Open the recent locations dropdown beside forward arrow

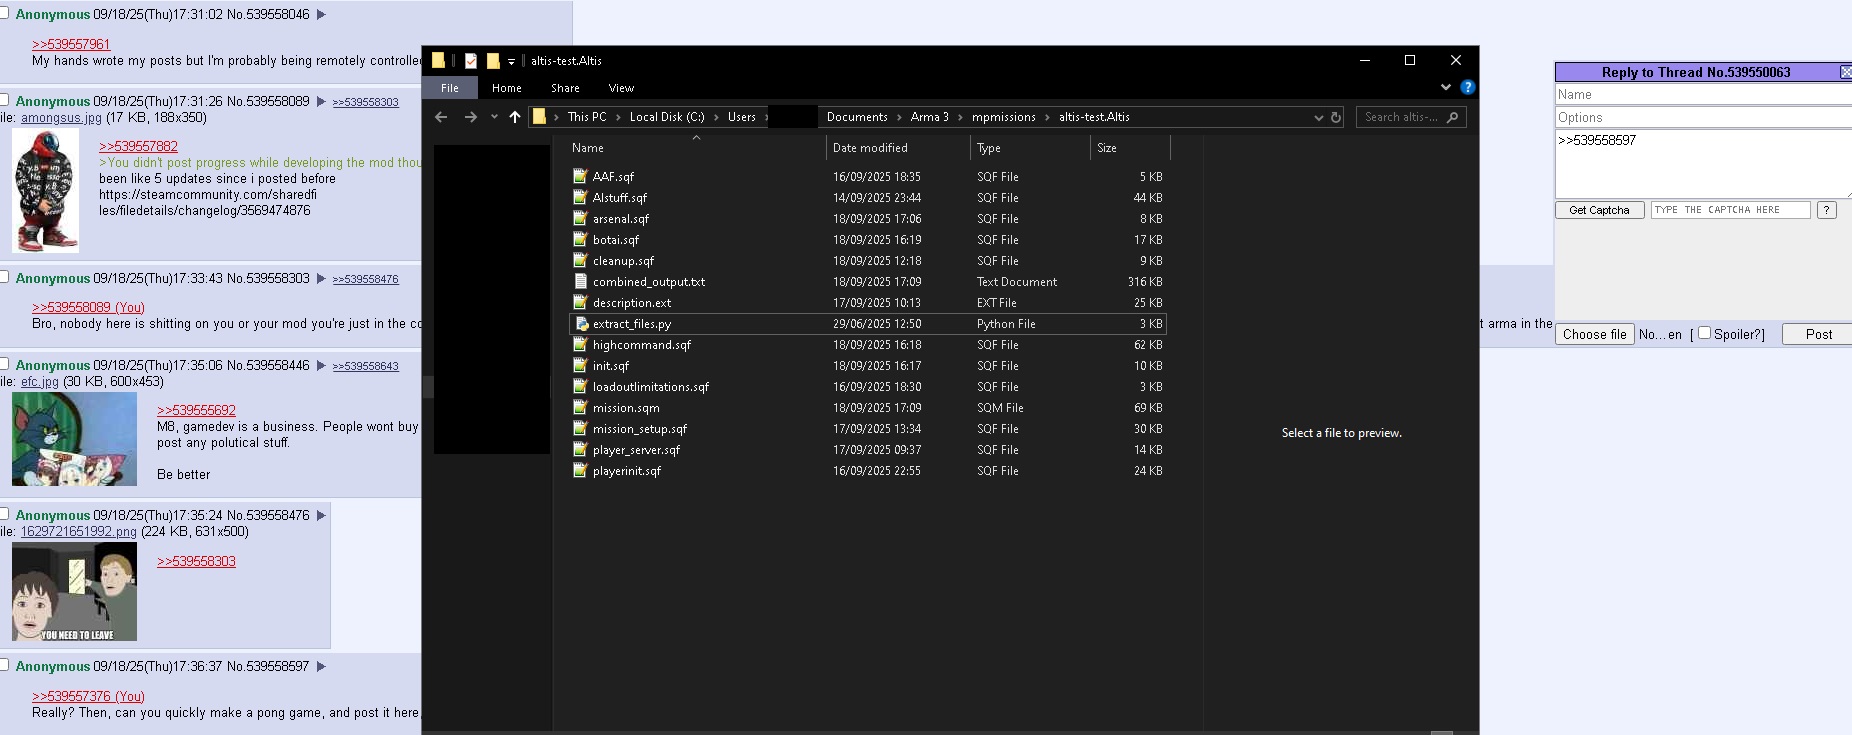point(494,117)
